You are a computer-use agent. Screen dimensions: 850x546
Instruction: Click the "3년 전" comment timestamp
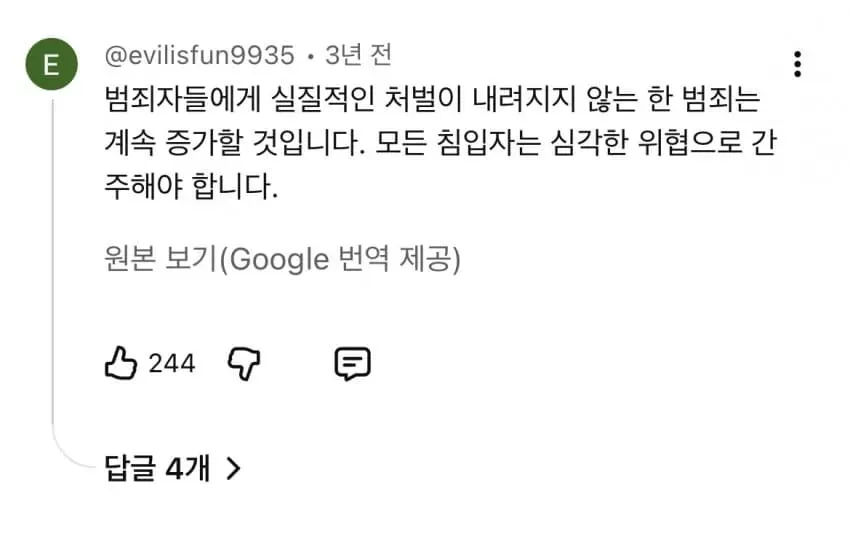coord(358,55)
